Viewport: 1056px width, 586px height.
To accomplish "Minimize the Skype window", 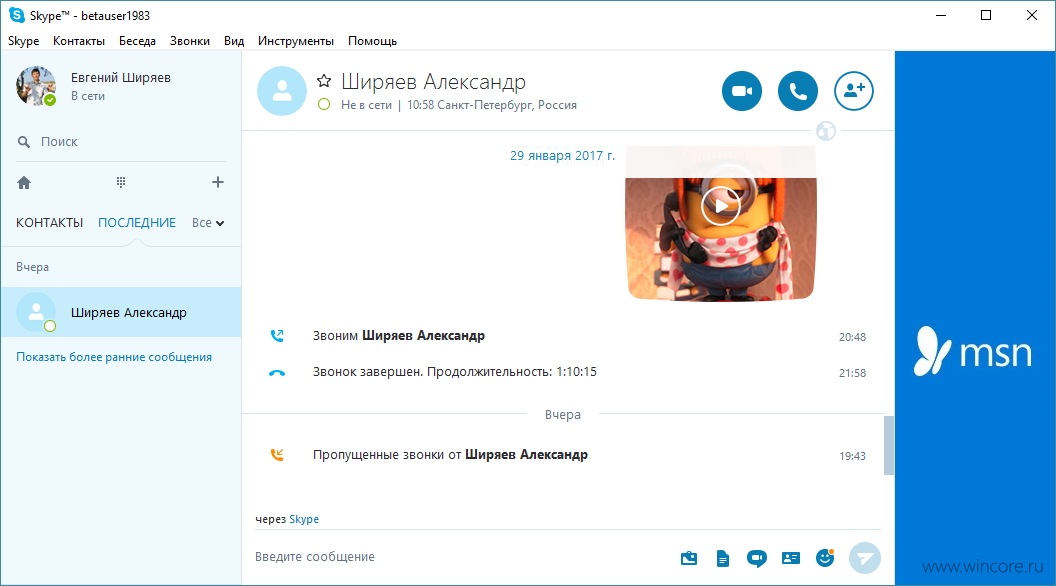I will [941, 15].
